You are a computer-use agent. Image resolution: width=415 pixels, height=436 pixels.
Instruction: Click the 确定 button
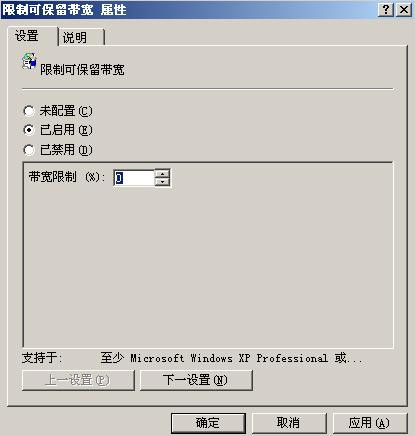208,423
